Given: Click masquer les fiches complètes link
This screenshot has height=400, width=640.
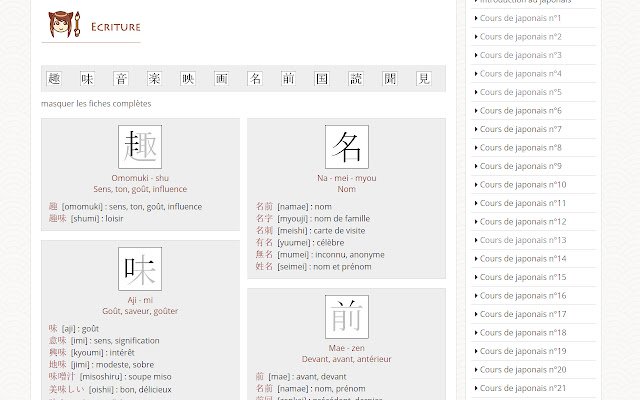Looking at the screenshot, I should 96,104.
